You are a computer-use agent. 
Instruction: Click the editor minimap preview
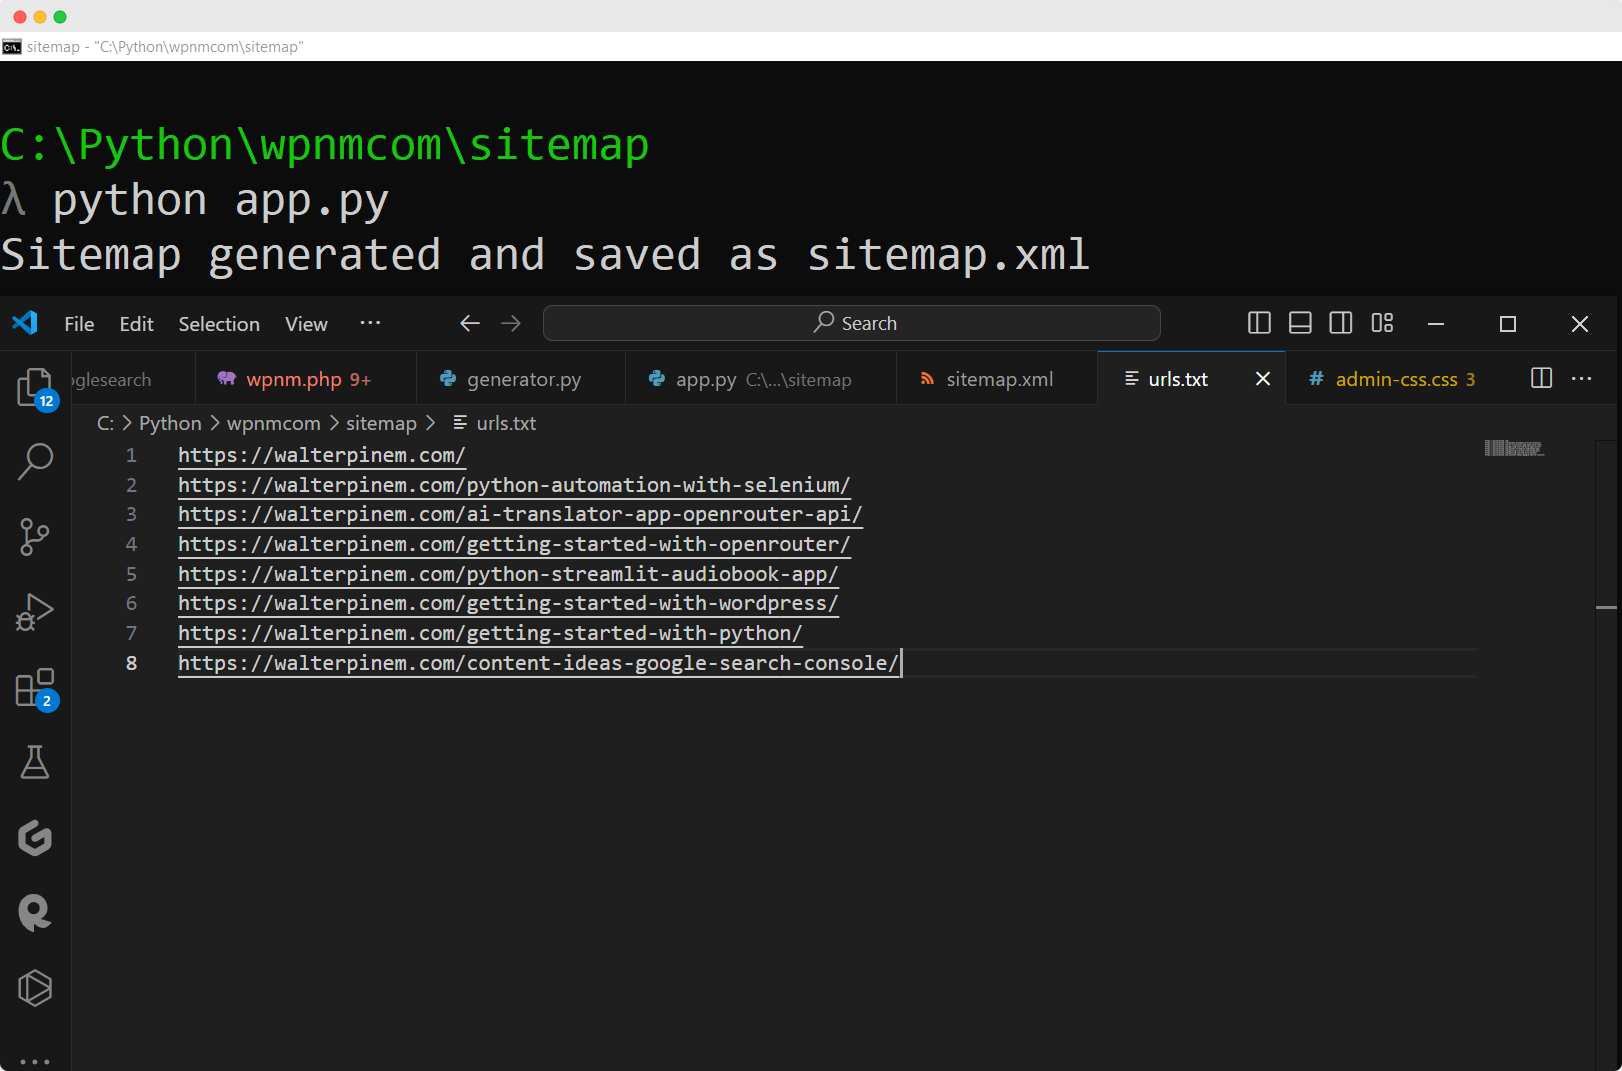[x=1513, y=448]
